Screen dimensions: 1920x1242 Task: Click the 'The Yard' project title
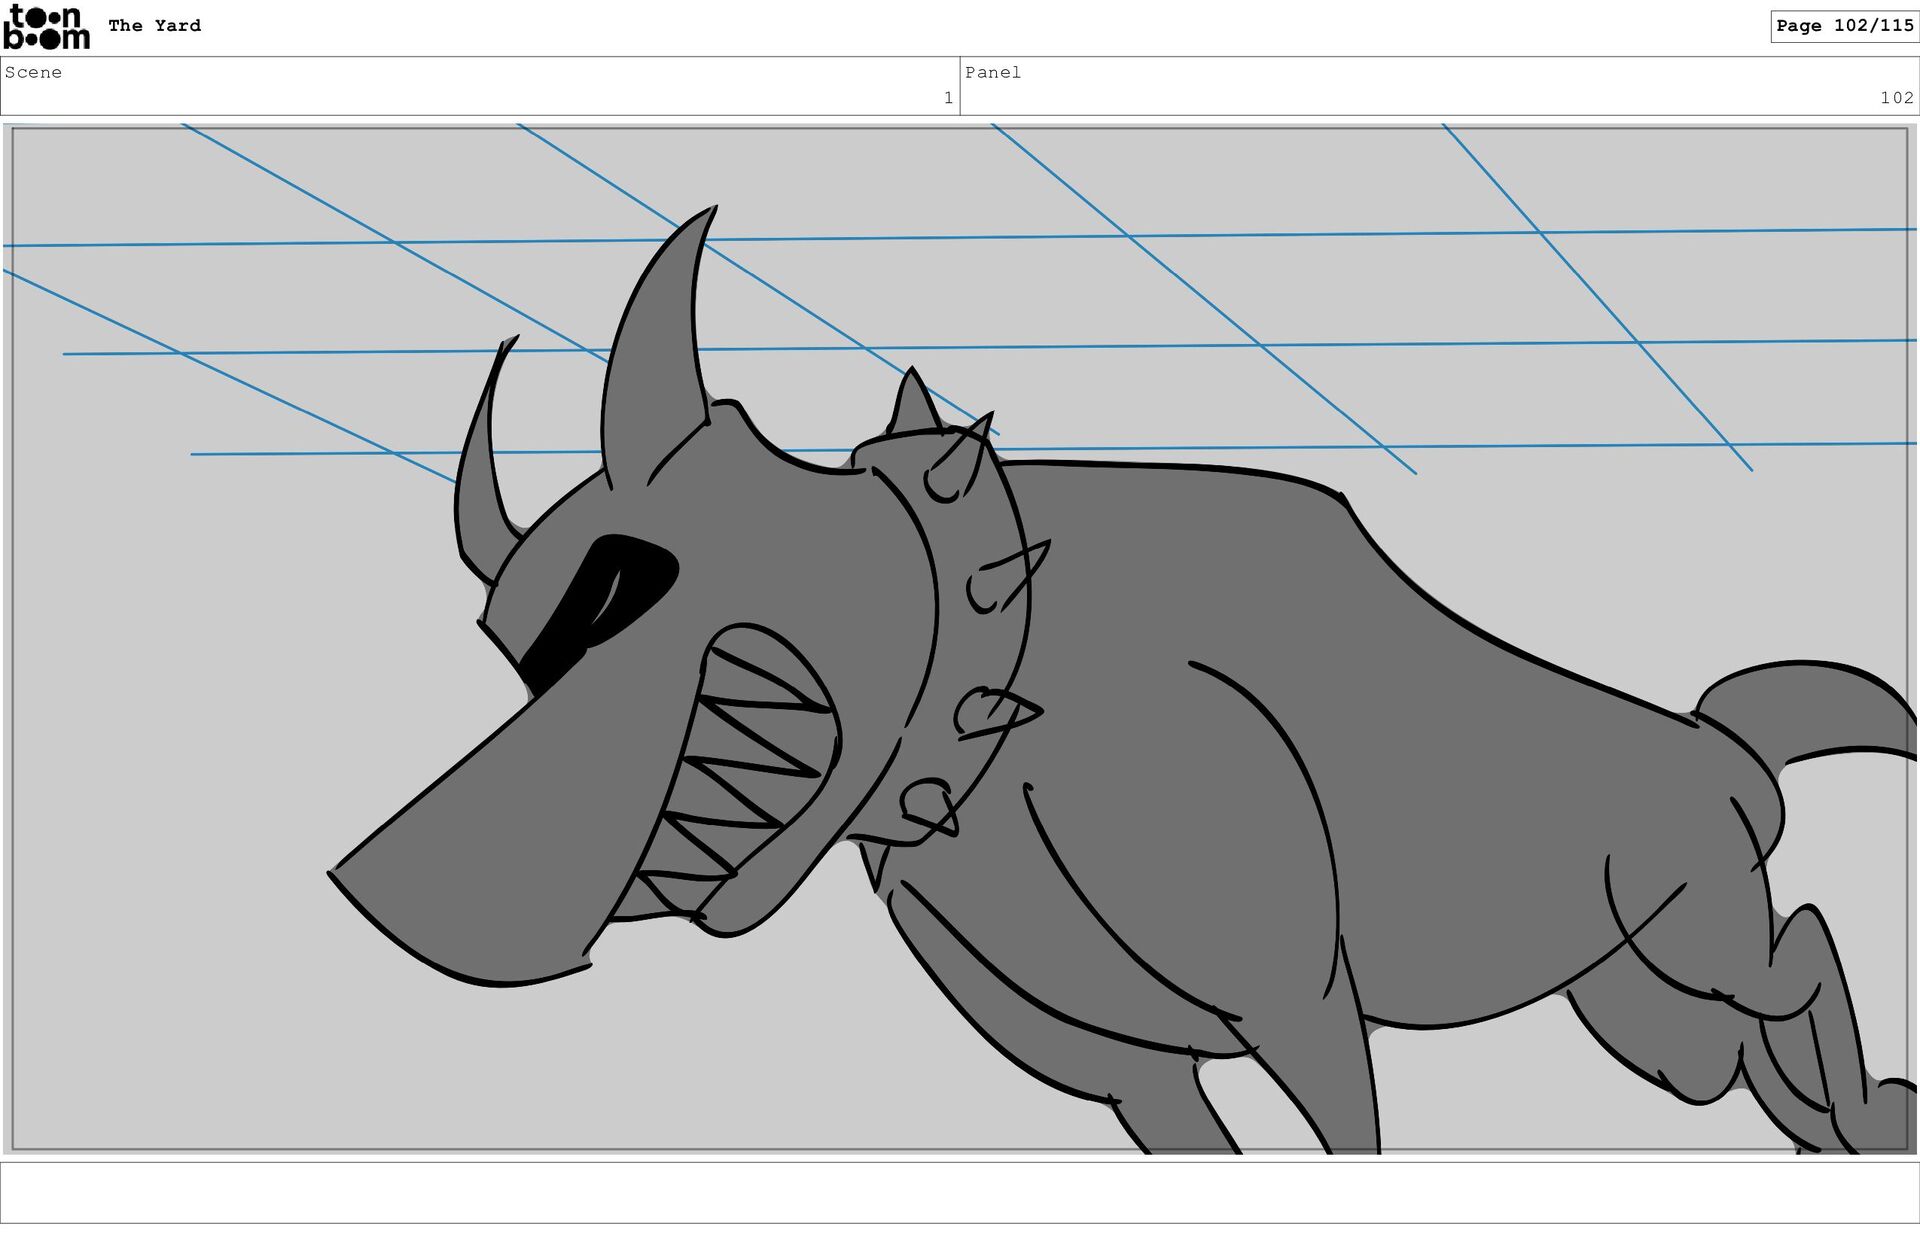[x=154, y=26]
